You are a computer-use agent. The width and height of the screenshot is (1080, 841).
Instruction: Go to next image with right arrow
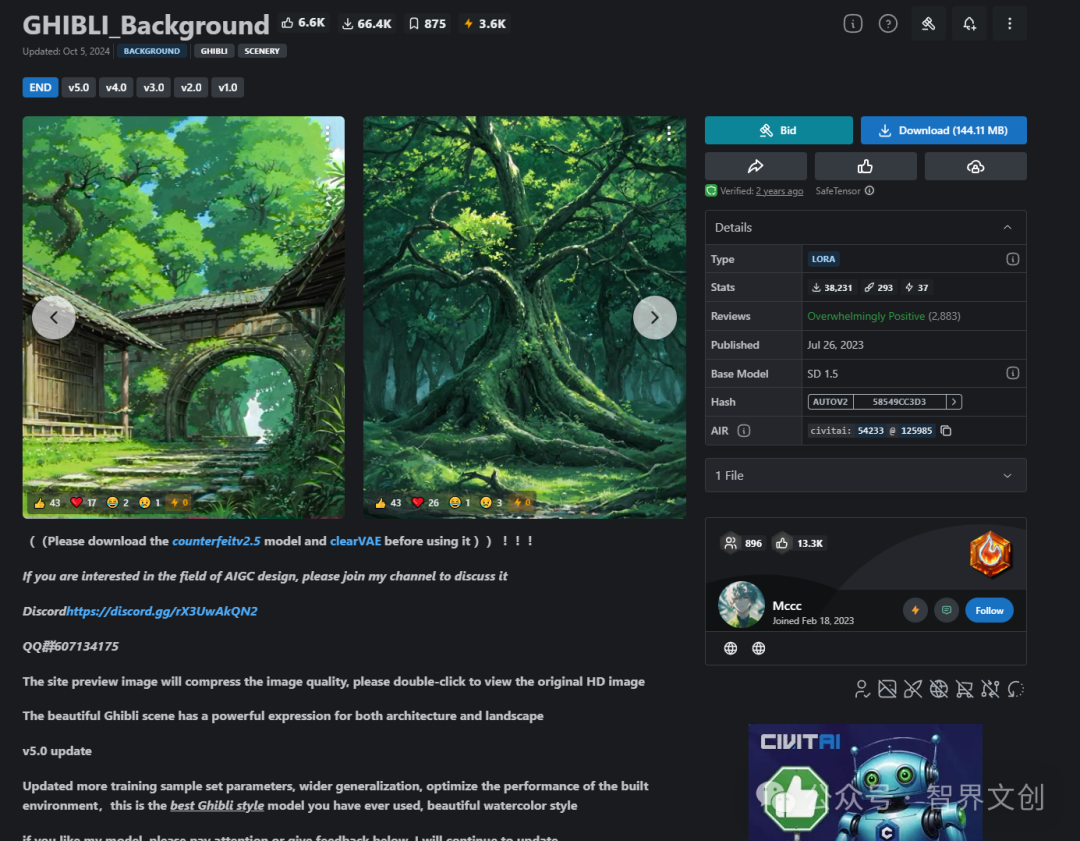coord(654,318)
